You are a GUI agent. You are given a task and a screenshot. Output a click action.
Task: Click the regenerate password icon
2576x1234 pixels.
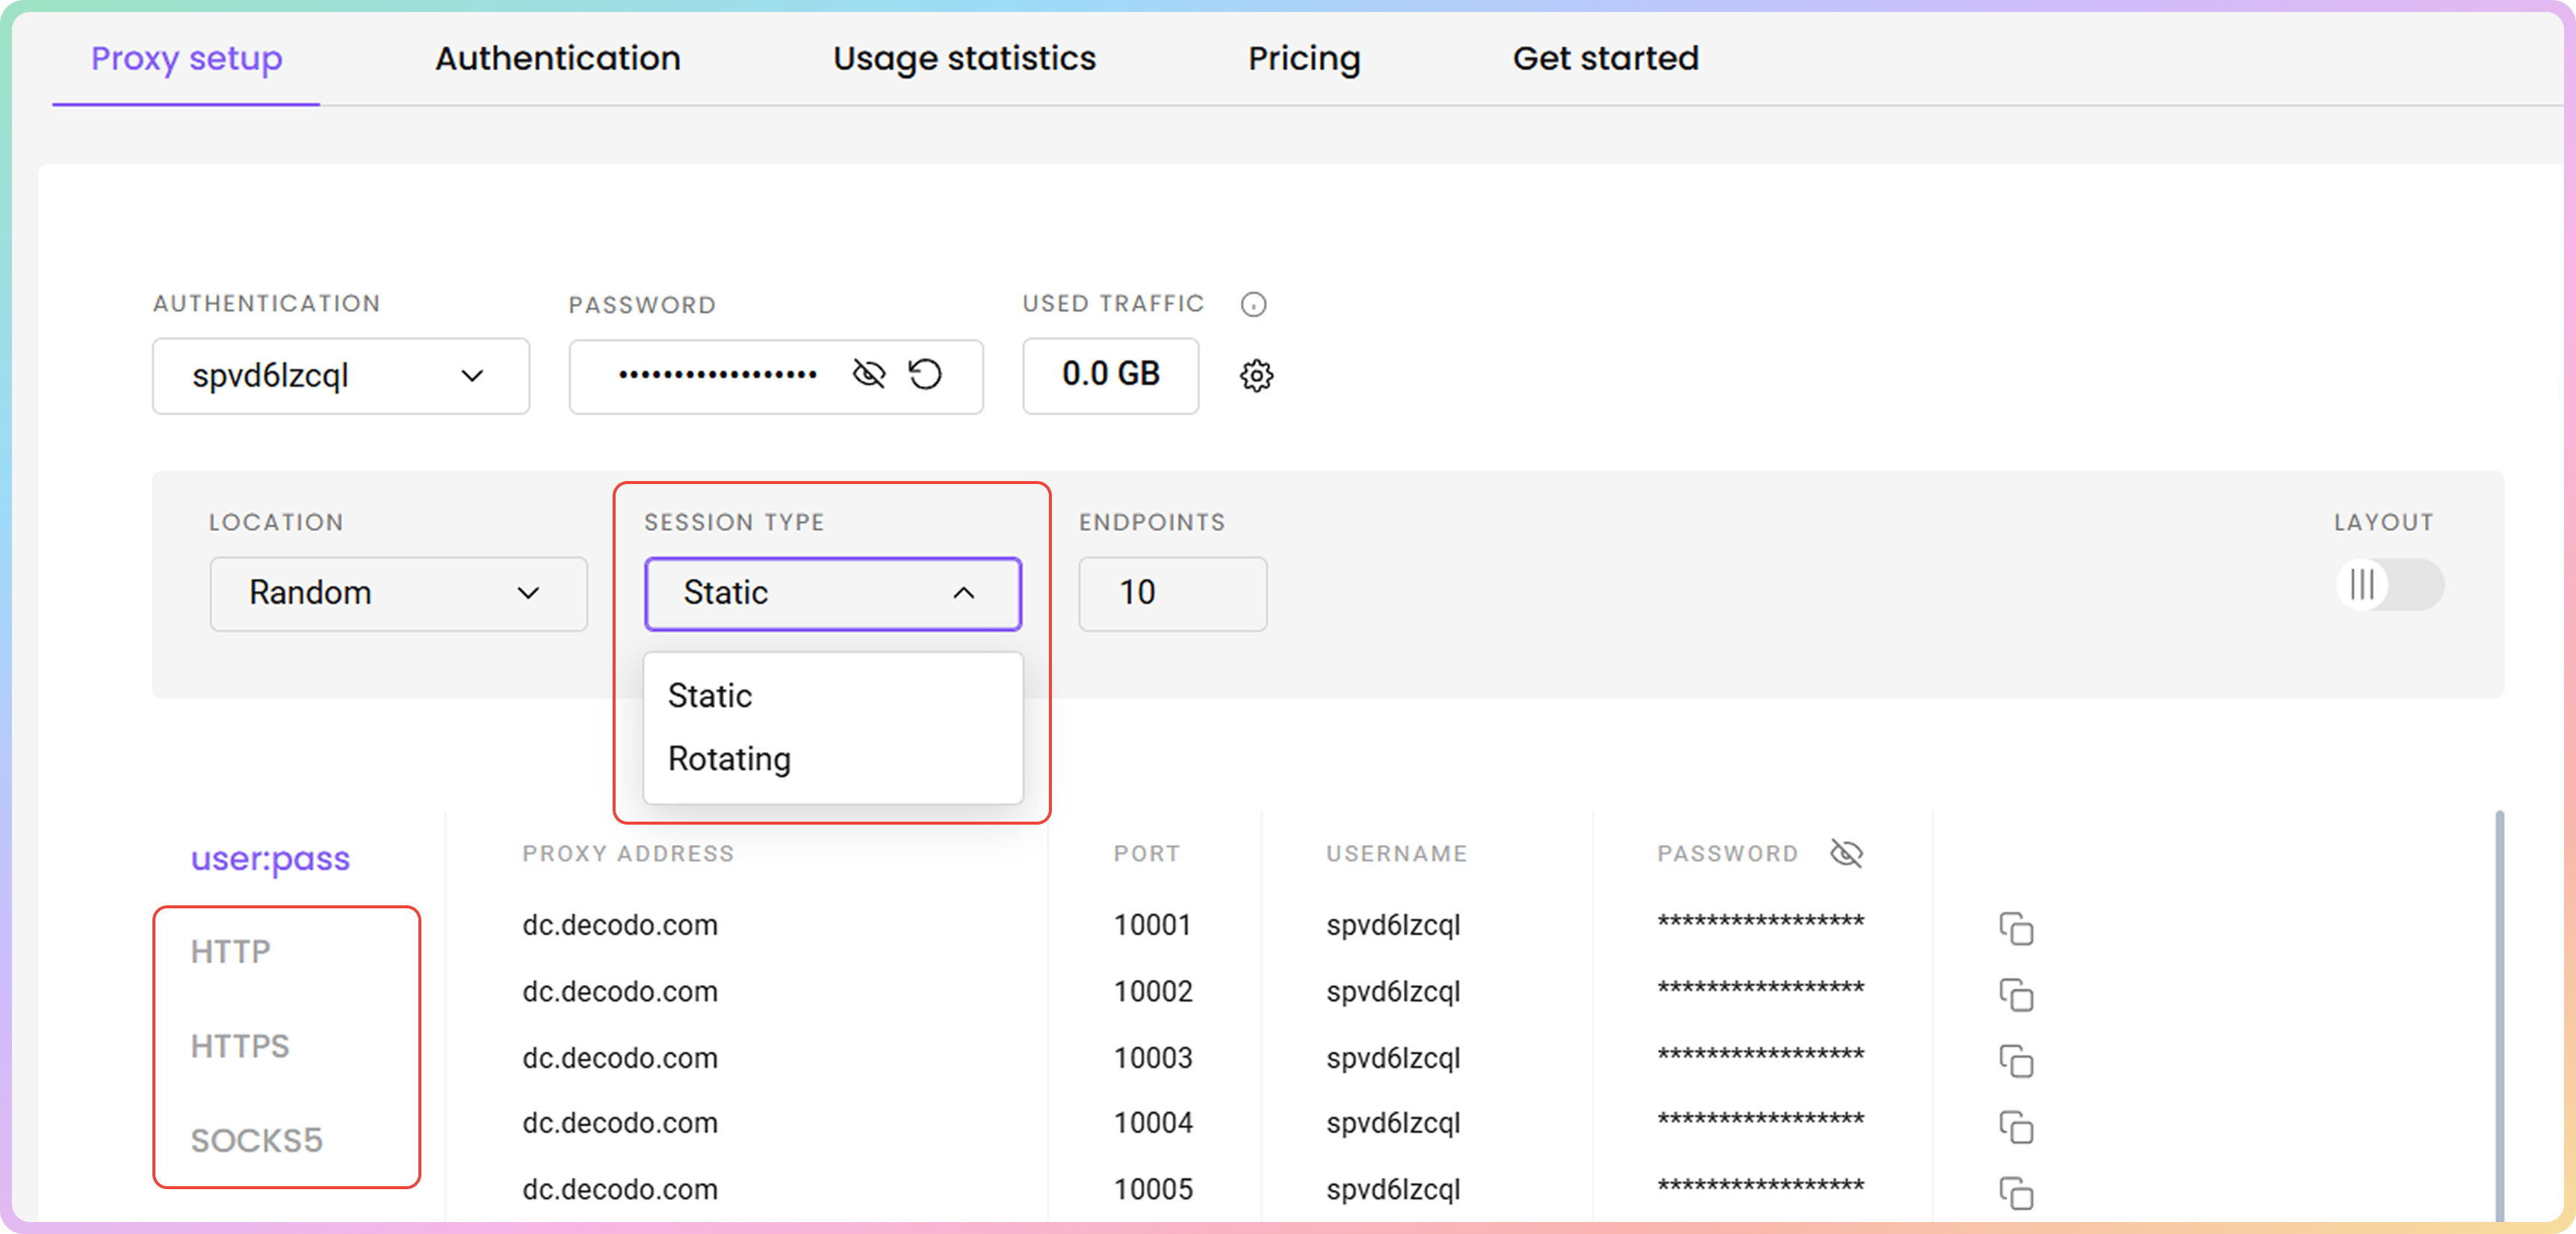point(925,374)
